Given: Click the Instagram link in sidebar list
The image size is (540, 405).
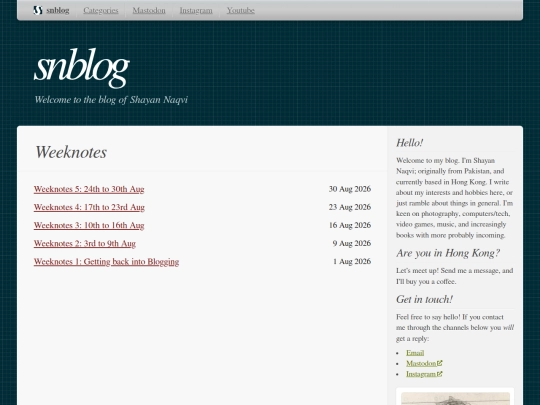Looking at the screenshot, I should [x=421, y=374].
